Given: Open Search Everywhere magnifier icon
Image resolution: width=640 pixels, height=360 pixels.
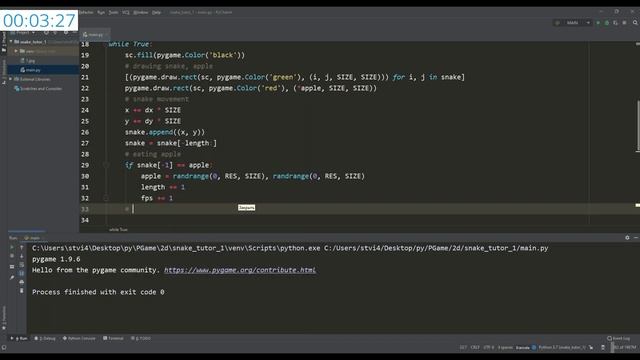Looking at the screenshot, I should click(x=635, y=23).
